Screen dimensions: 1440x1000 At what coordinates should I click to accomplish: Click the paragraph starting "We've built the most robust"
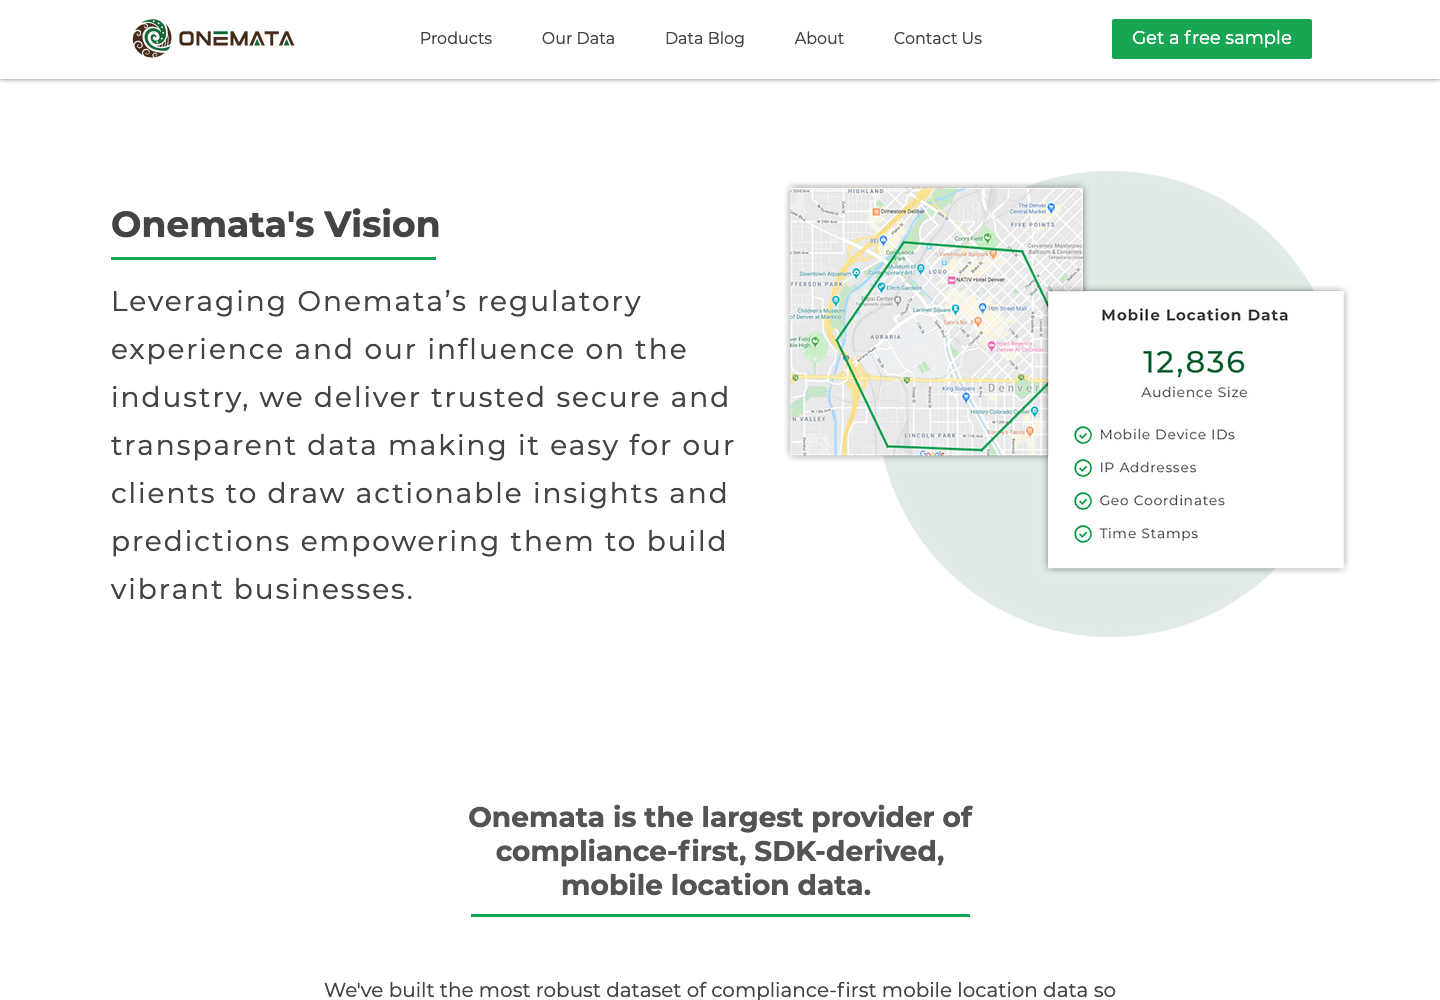tap(720, 990)
